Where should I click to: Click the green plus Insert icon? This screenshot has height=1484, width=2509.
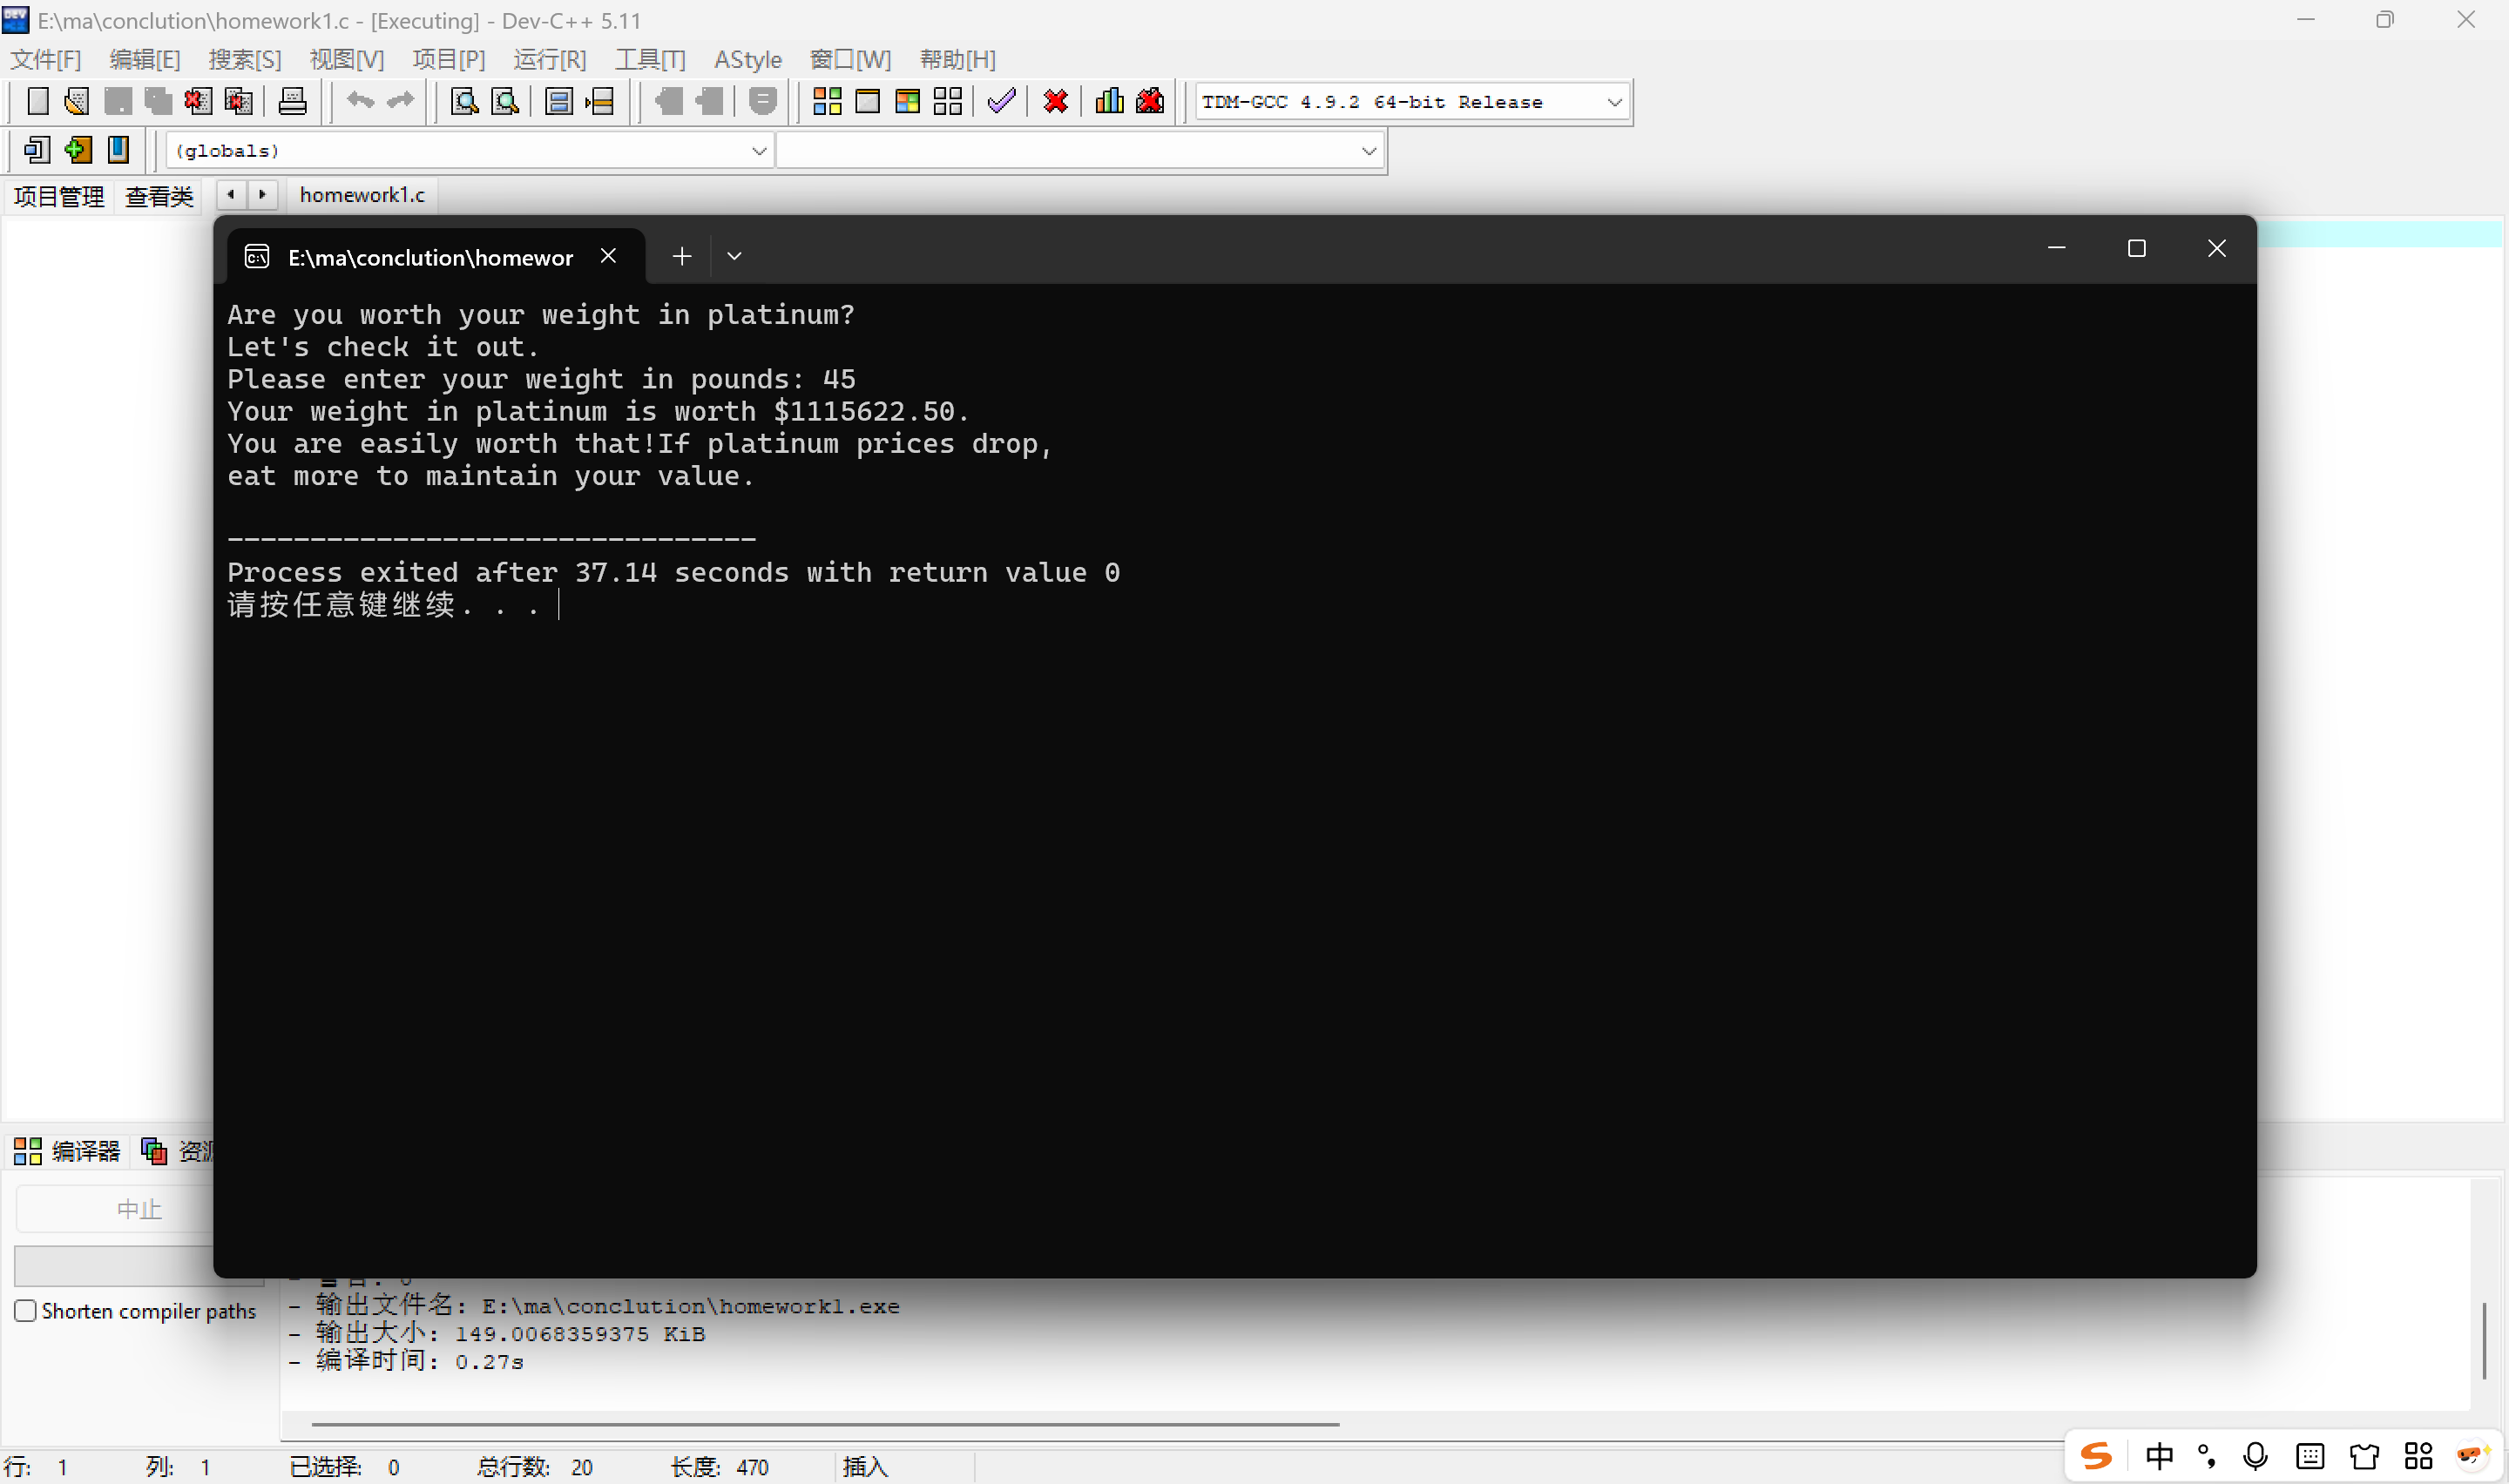click(x=77, y=150)
